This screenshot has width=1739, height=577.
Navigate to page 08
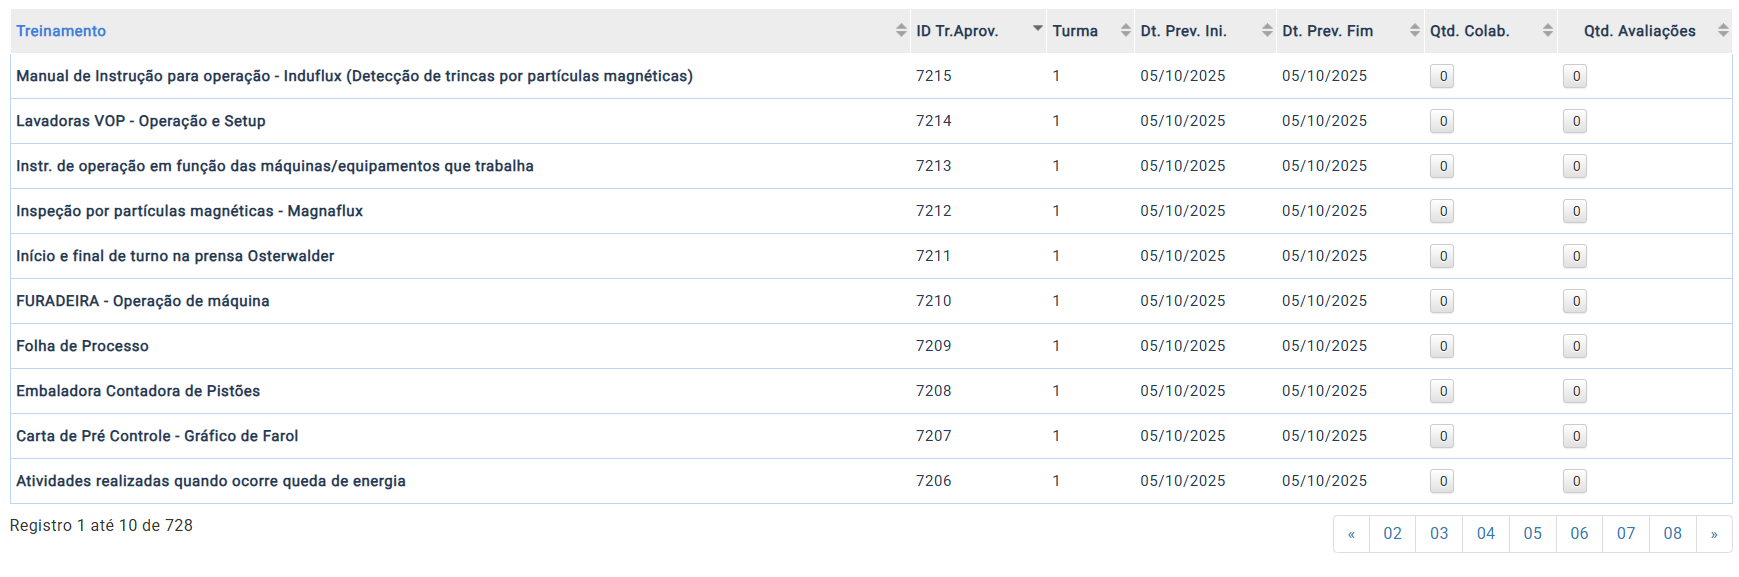tap(1672, 534)
